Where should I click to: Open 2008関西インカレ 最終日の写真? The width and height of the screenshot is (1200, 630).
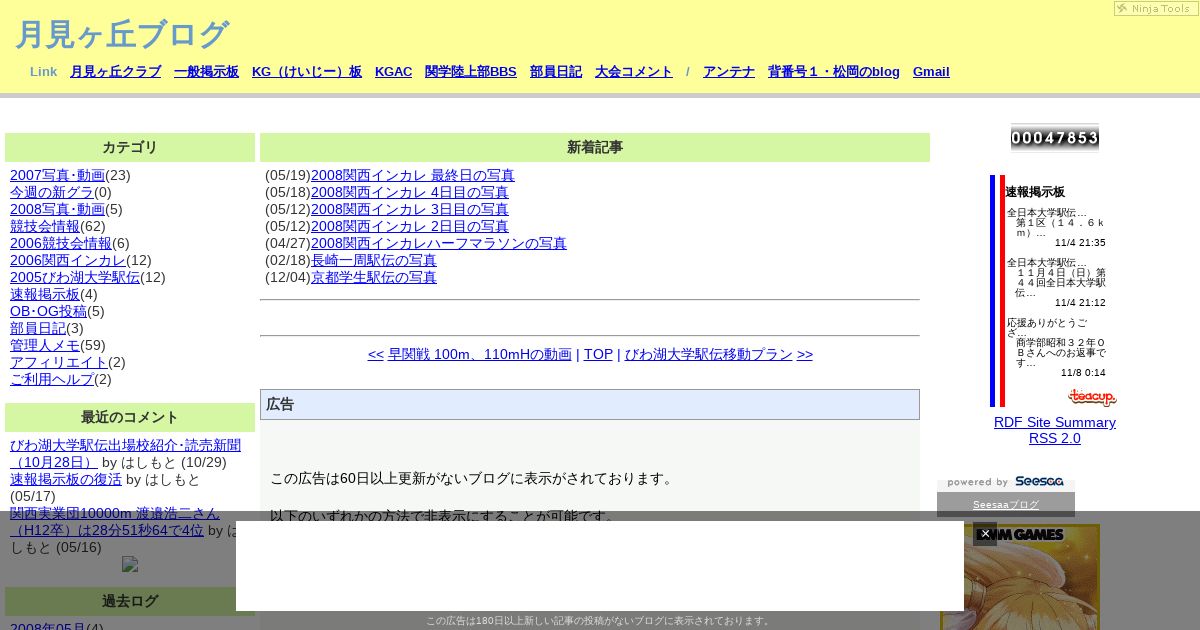click(x=413, y=175)
